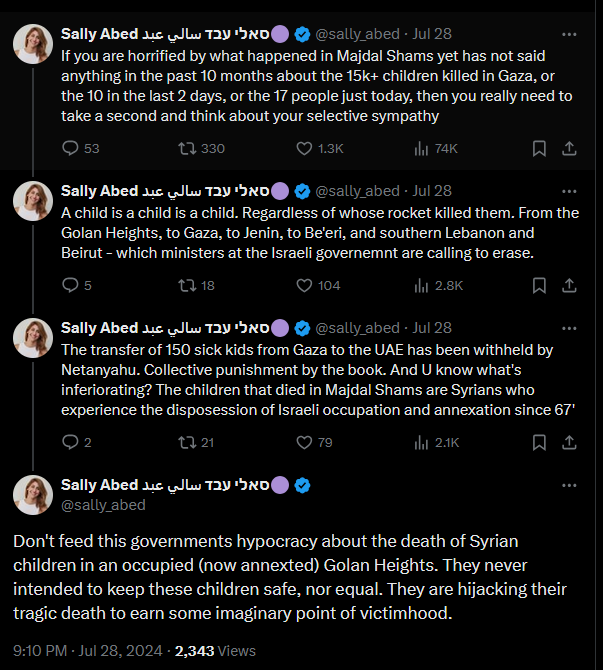The width and height of the screenshot is (603, 670).
Task: Like the tweet with 1.3K likes
Action: (307, 148)
